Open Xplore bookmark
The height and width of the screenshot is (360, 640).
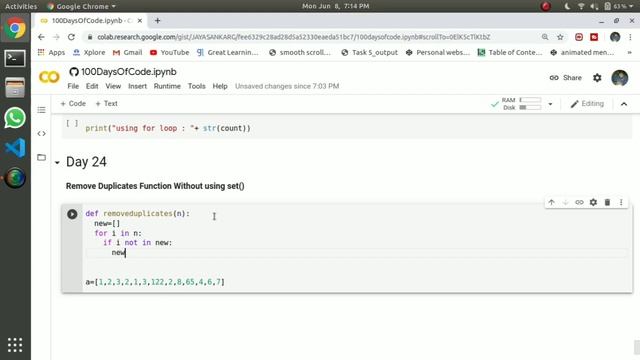click(89, 52)
